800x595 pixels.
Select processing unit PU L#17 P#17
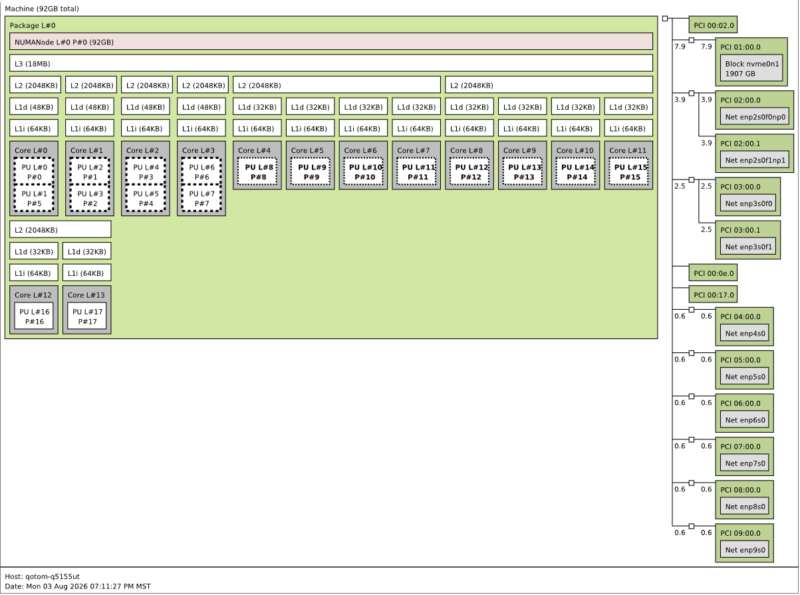click(87, 316)
